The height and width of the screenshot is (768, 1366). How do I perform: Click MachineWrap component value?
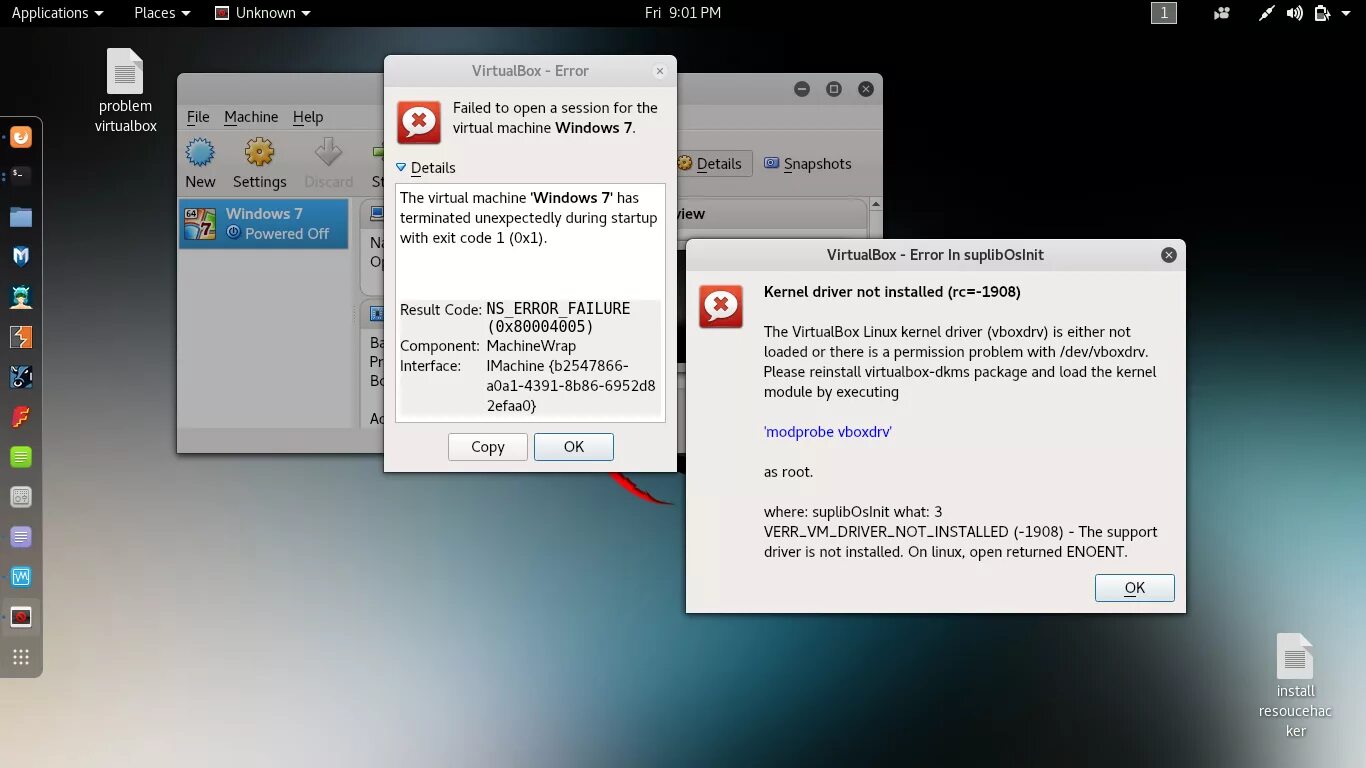click(x=531, y=346)
